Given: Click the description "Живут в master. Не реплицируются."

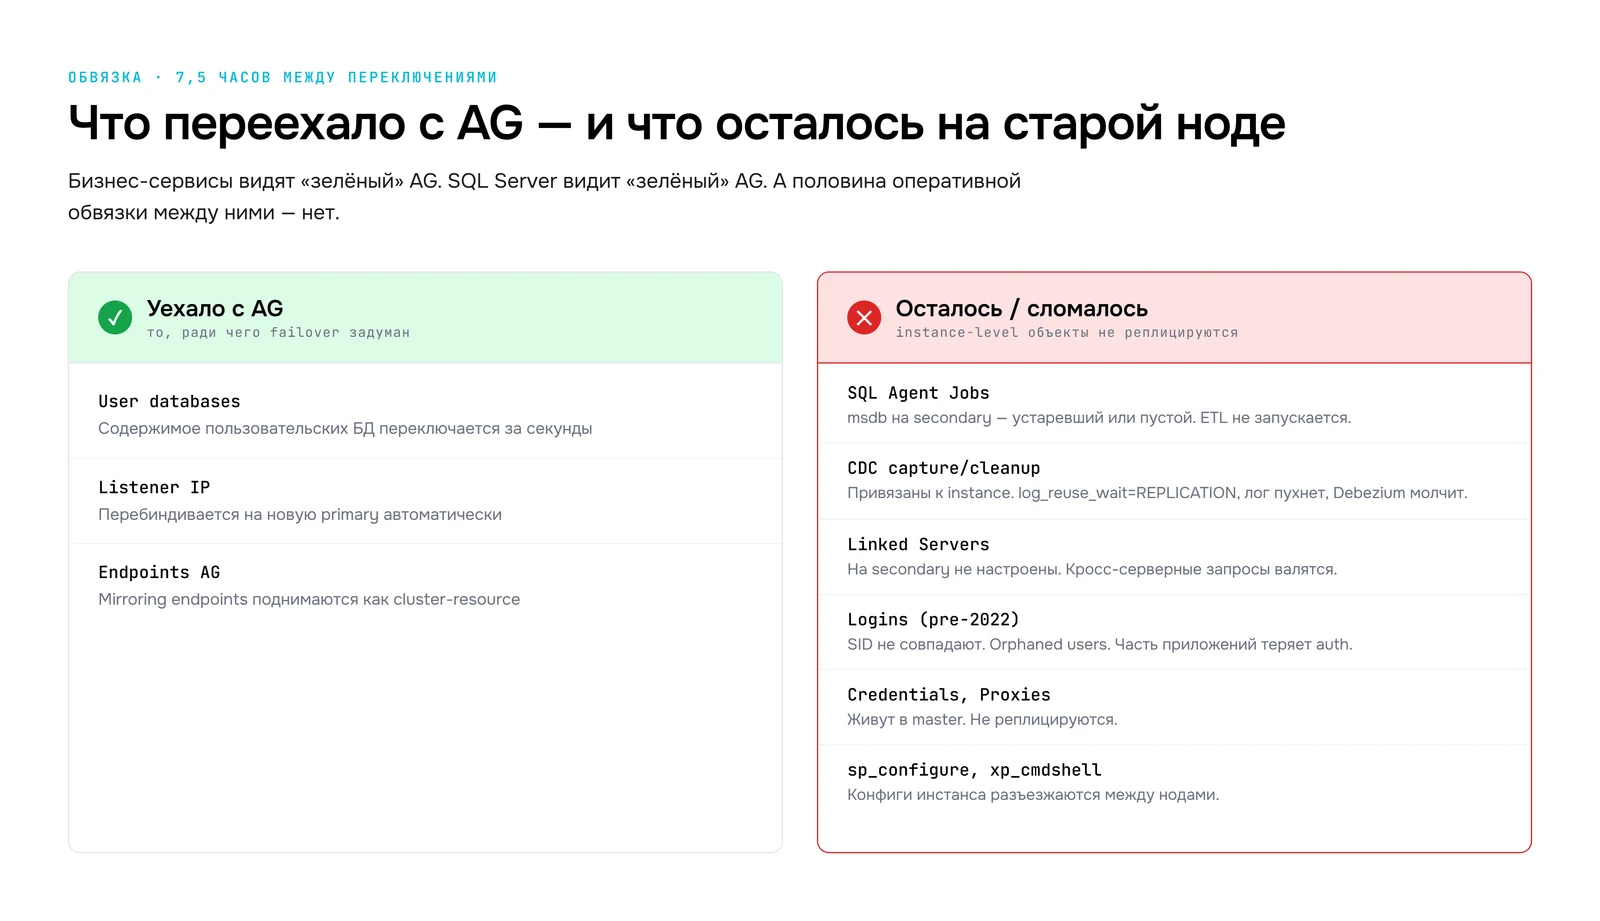Looking at the screenshot, I should 982,719.
